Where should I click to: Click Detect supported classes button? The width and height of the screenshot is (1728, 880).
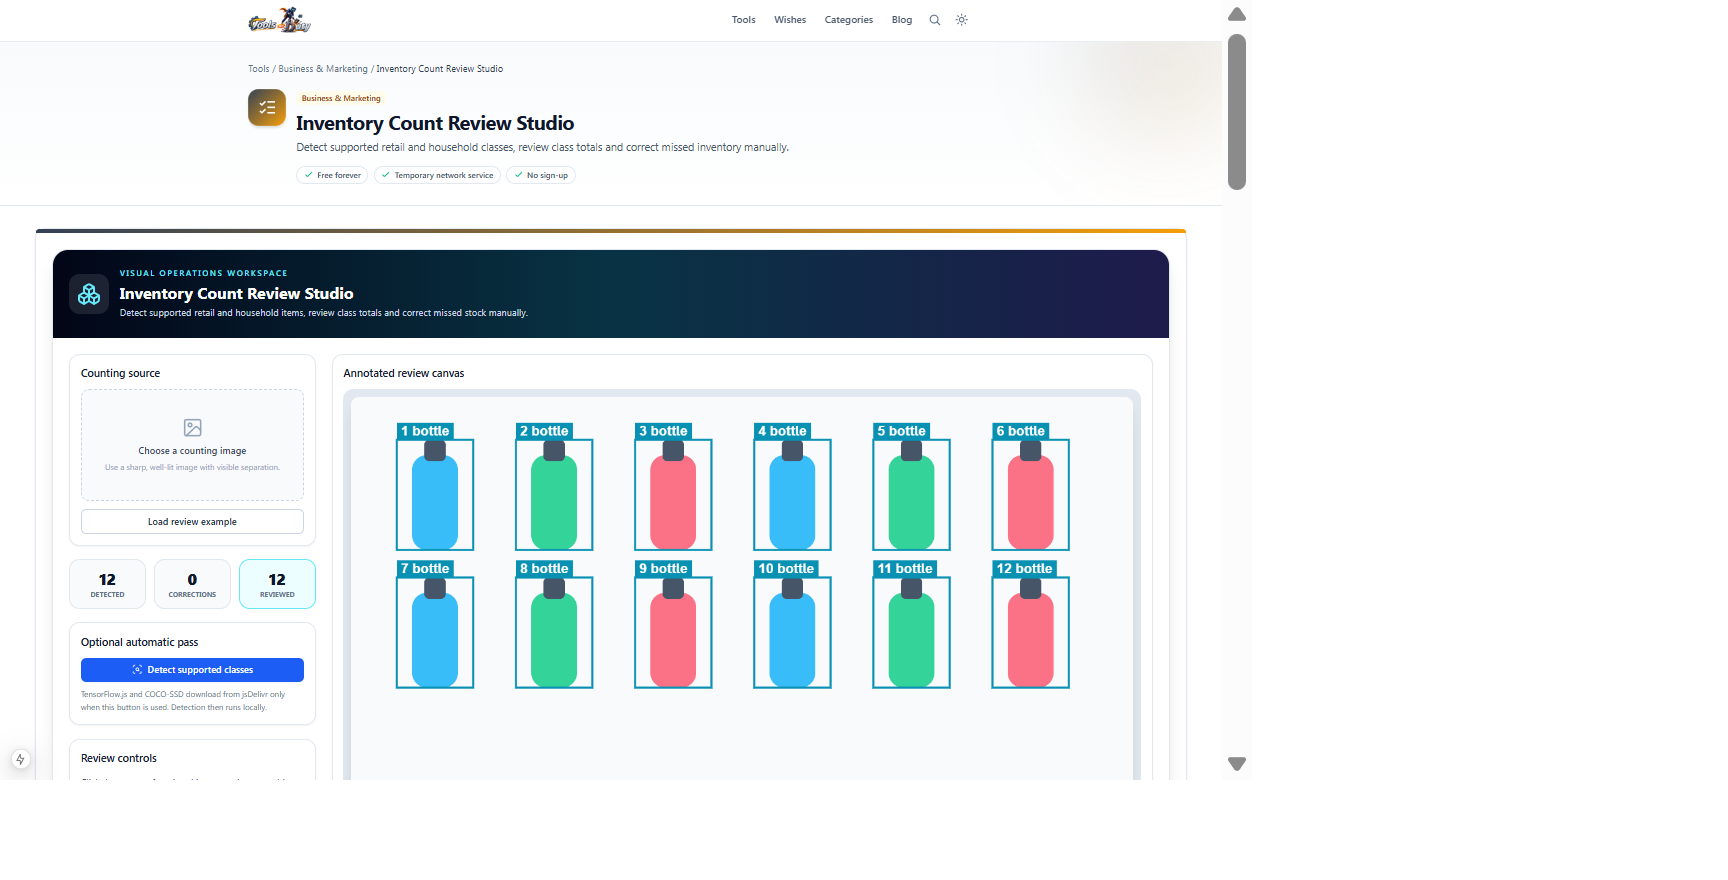[x=192, y=670]
